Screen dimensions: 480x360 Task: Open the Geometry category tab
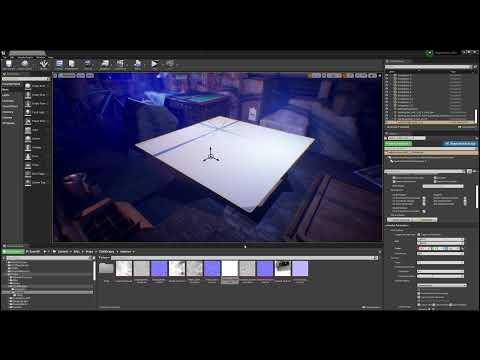pyautogui.click(x=12, y=112)
